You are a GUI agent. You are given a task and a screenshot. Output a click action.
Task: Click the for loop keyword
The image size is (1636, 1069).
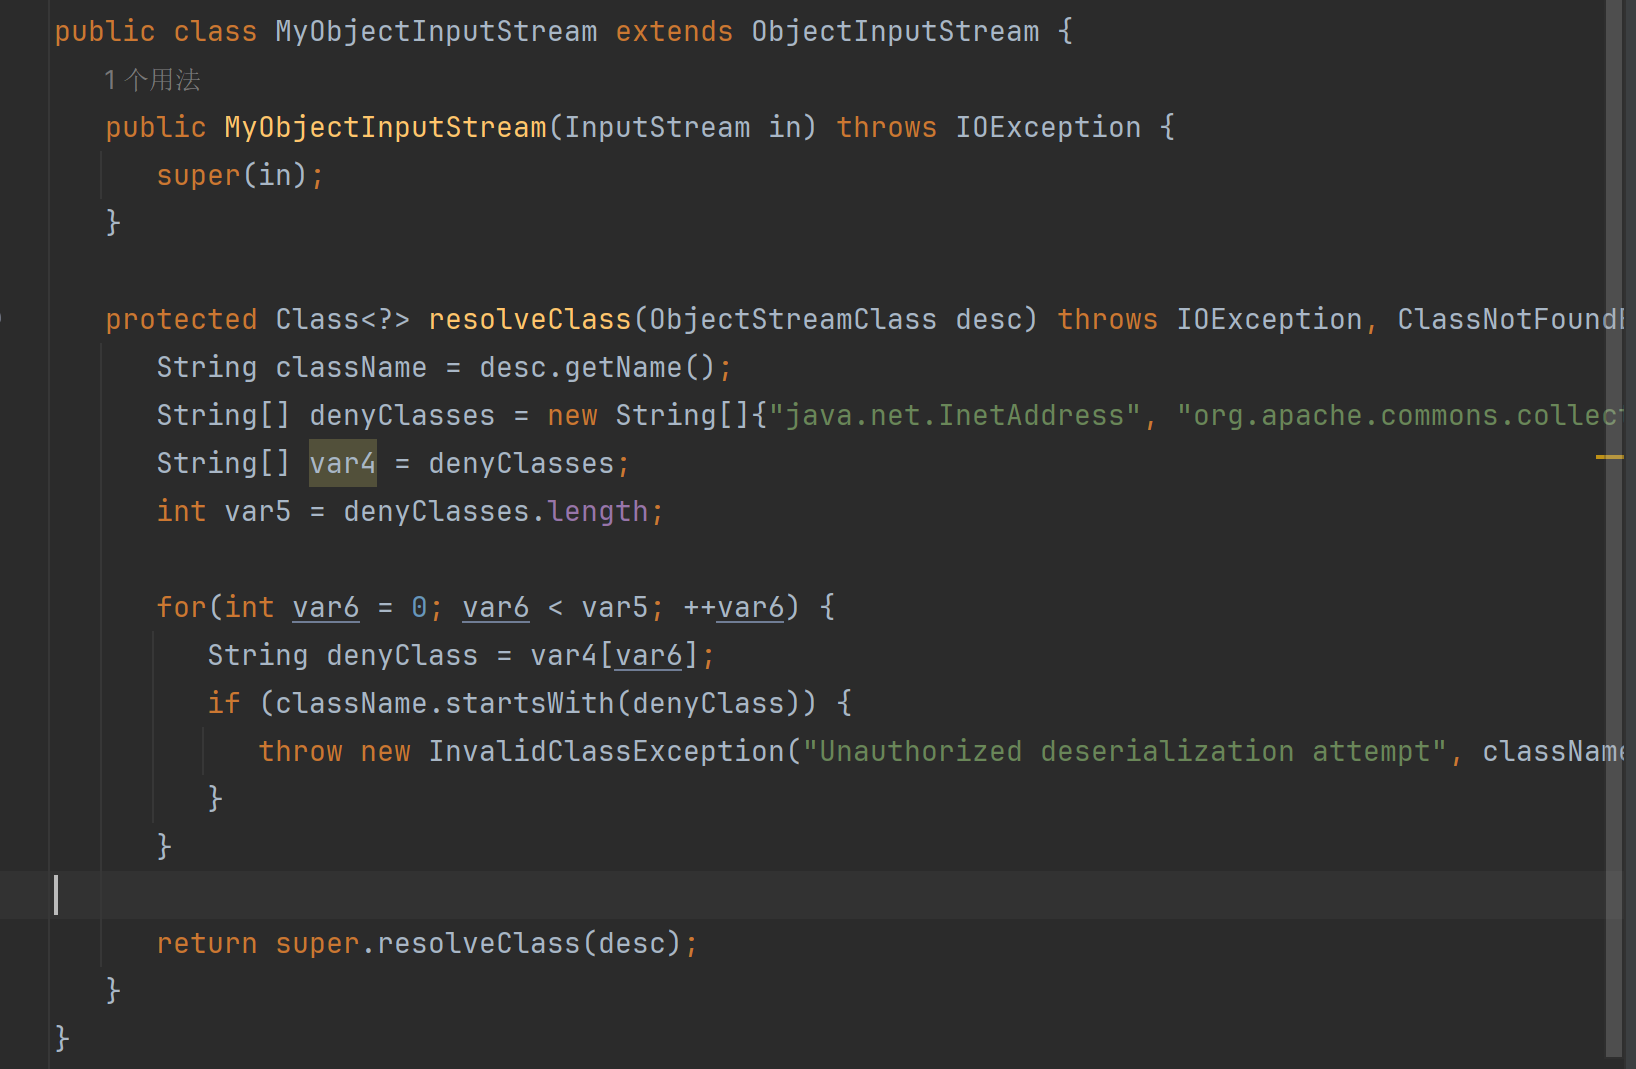181,607
